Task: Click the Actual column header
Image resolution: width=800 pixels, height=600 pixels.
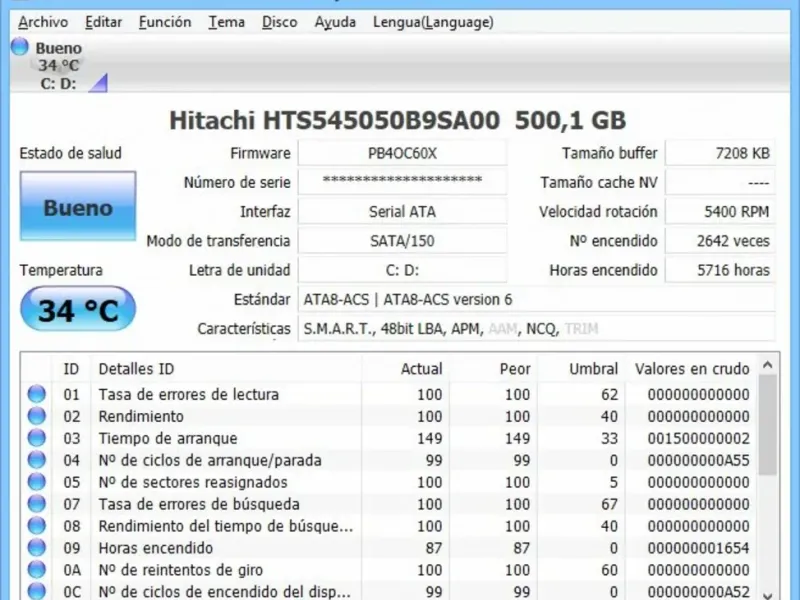Action: (406, 368)
